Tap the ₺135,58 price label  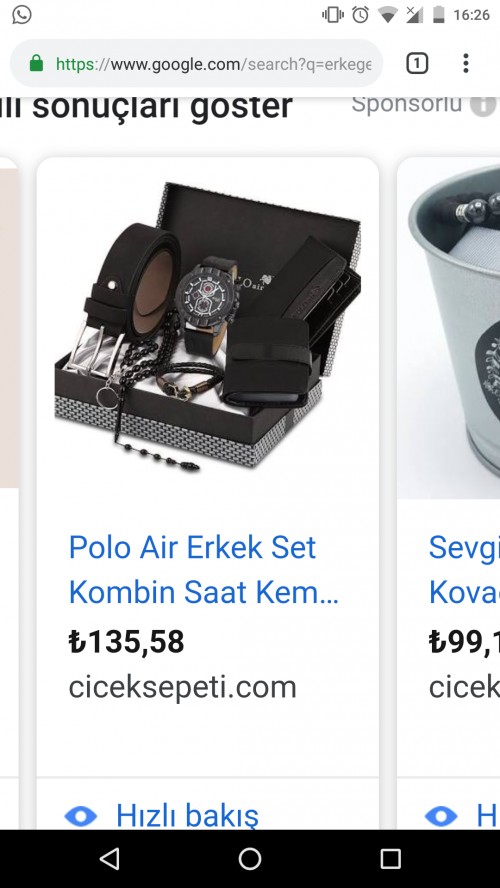point(126,642)
